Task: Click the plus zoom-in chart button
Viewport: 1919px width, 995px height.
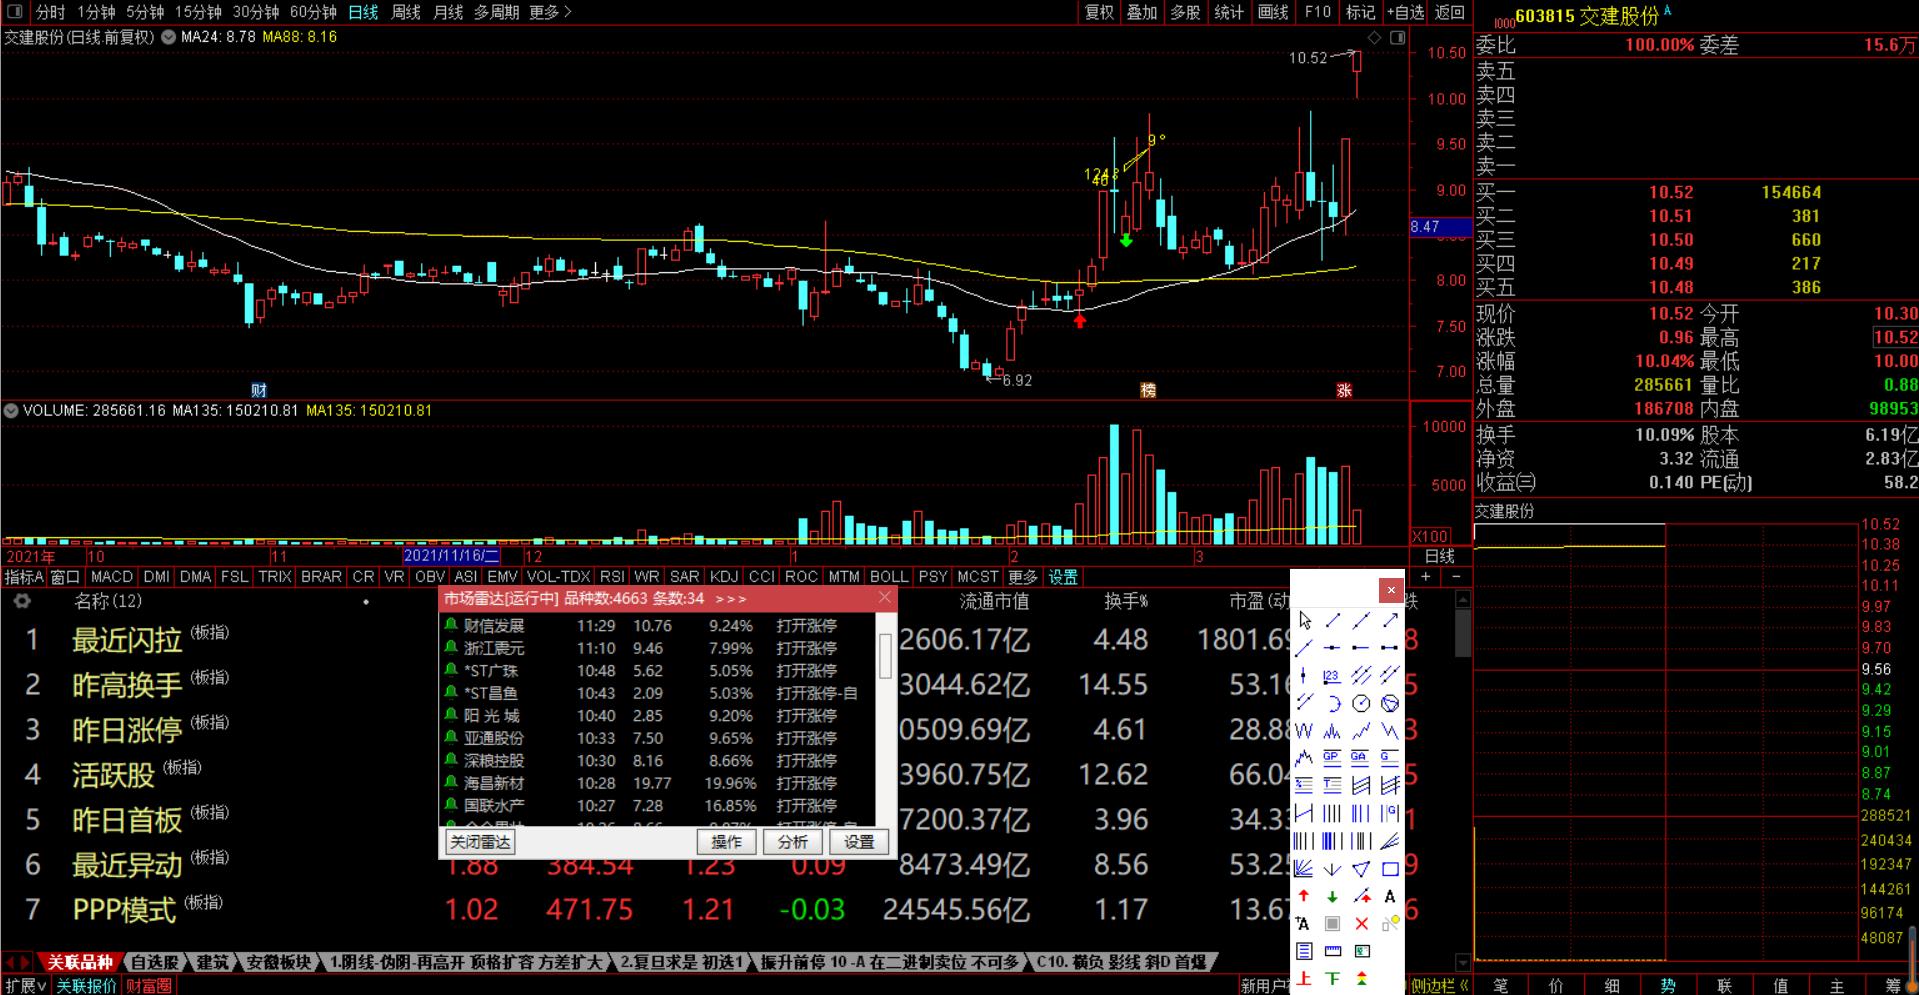Action: click(x=1426, y=577)
